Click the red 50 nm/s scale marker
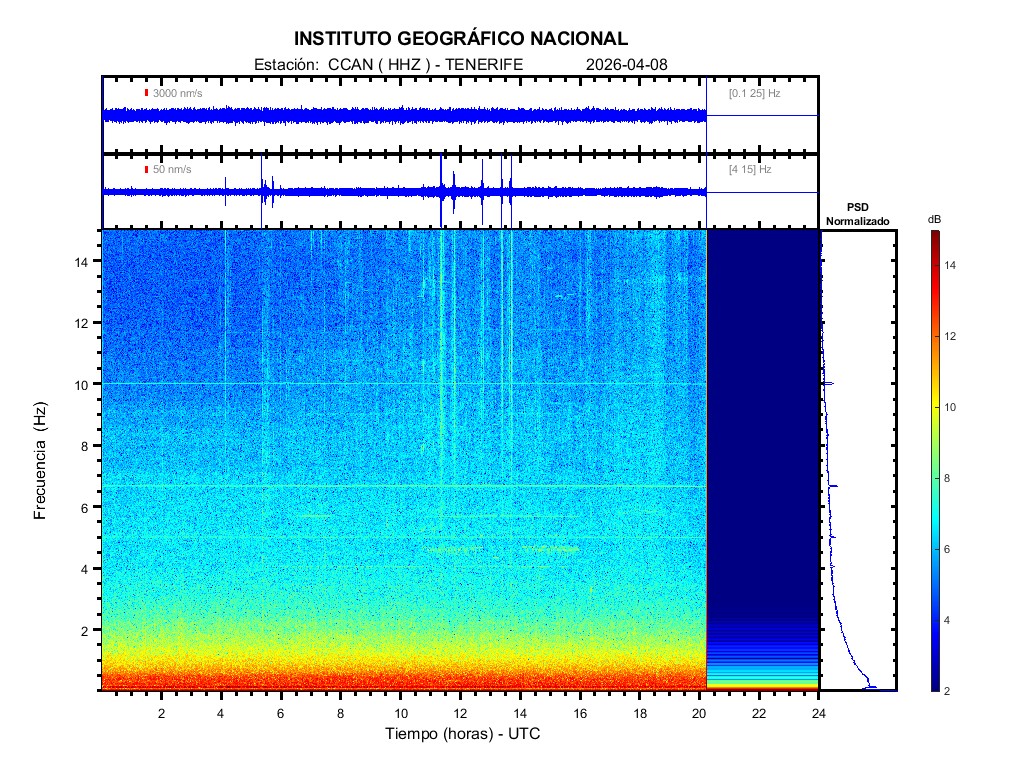This screenshot has width=1024, height=768. coord(147,170)
